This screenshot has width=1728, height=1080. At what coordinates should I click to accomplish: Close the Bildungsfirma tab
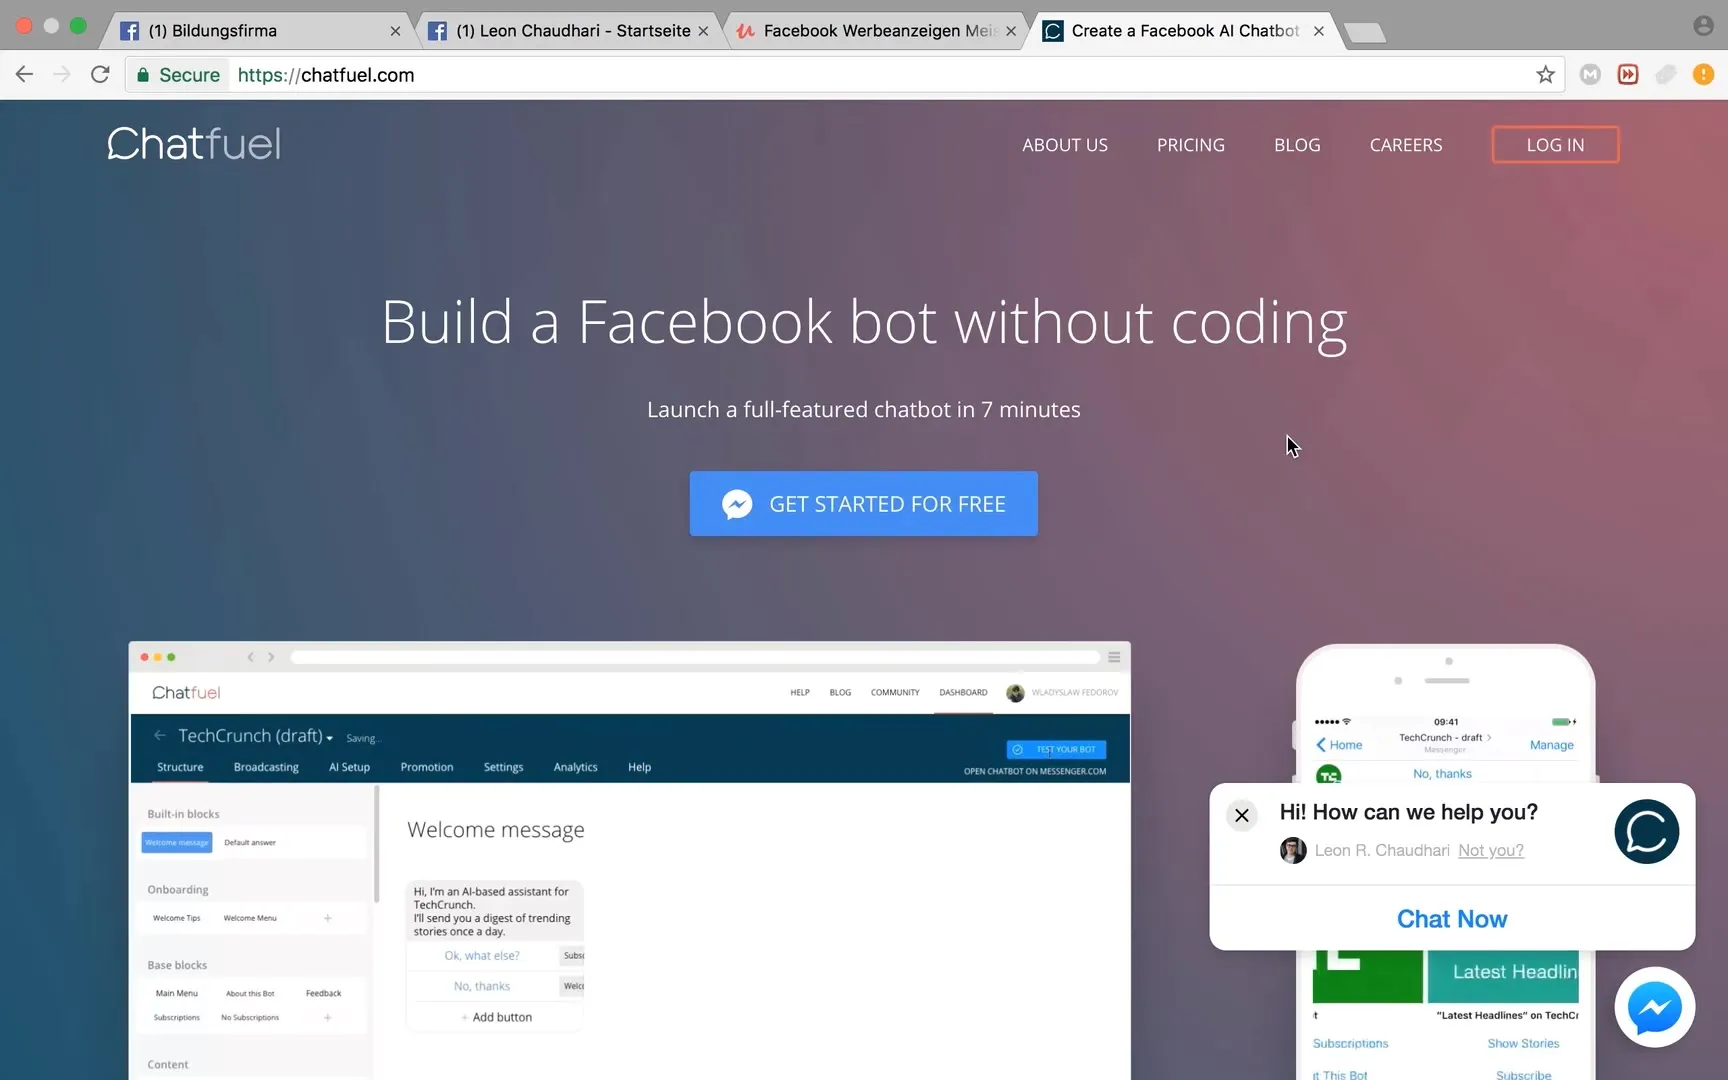click(x=395, y=31)
